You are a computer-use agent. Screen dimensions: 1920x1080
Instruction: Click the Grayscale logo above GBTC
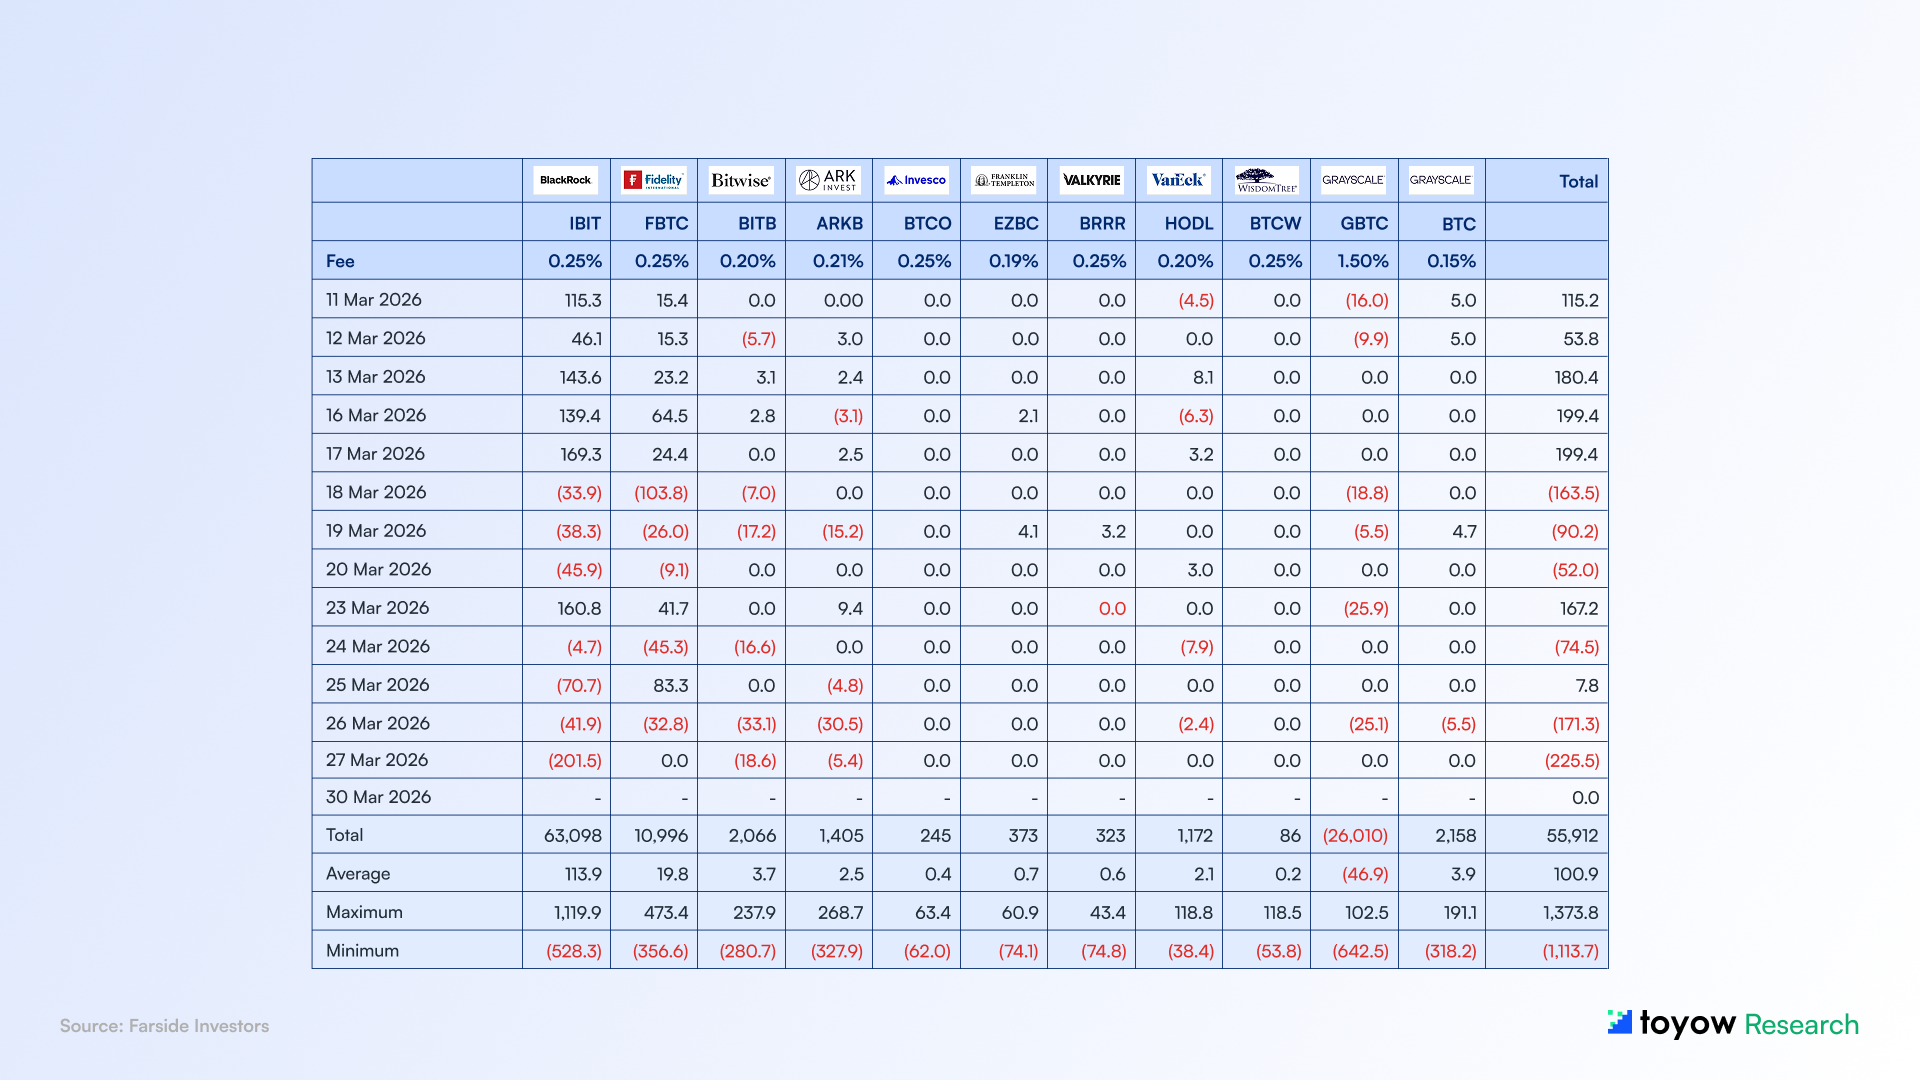coord(1353,180)
